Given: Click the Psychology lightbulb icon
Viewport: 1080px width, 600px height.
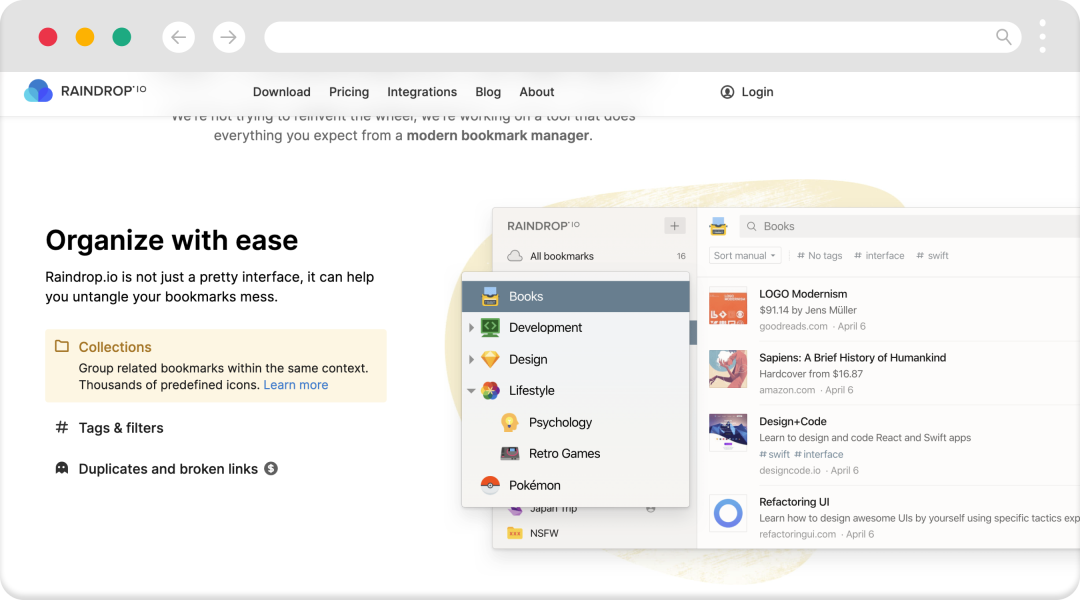Looking at the screenshot, I should [509, 422].
